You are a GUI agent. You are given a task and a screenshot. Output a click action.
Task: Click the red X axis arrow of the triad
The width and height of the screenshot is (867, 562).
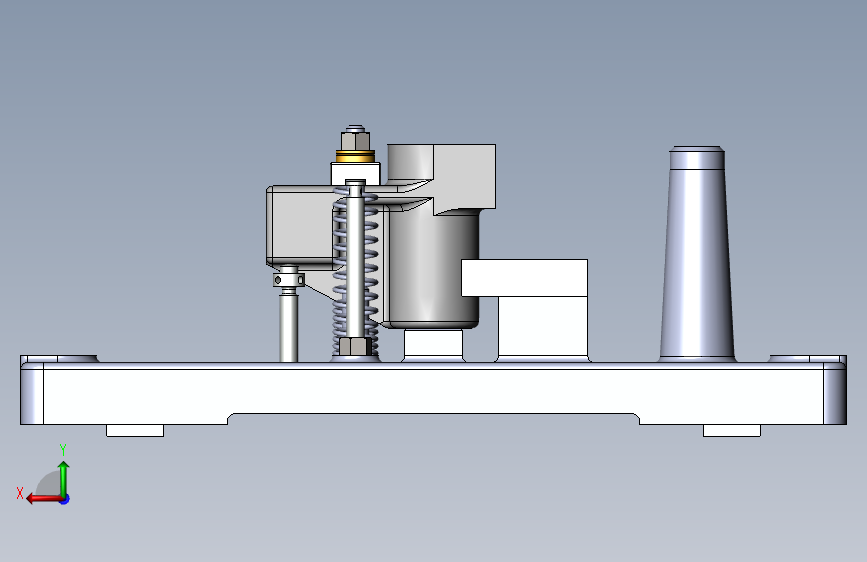click(43, 499)
